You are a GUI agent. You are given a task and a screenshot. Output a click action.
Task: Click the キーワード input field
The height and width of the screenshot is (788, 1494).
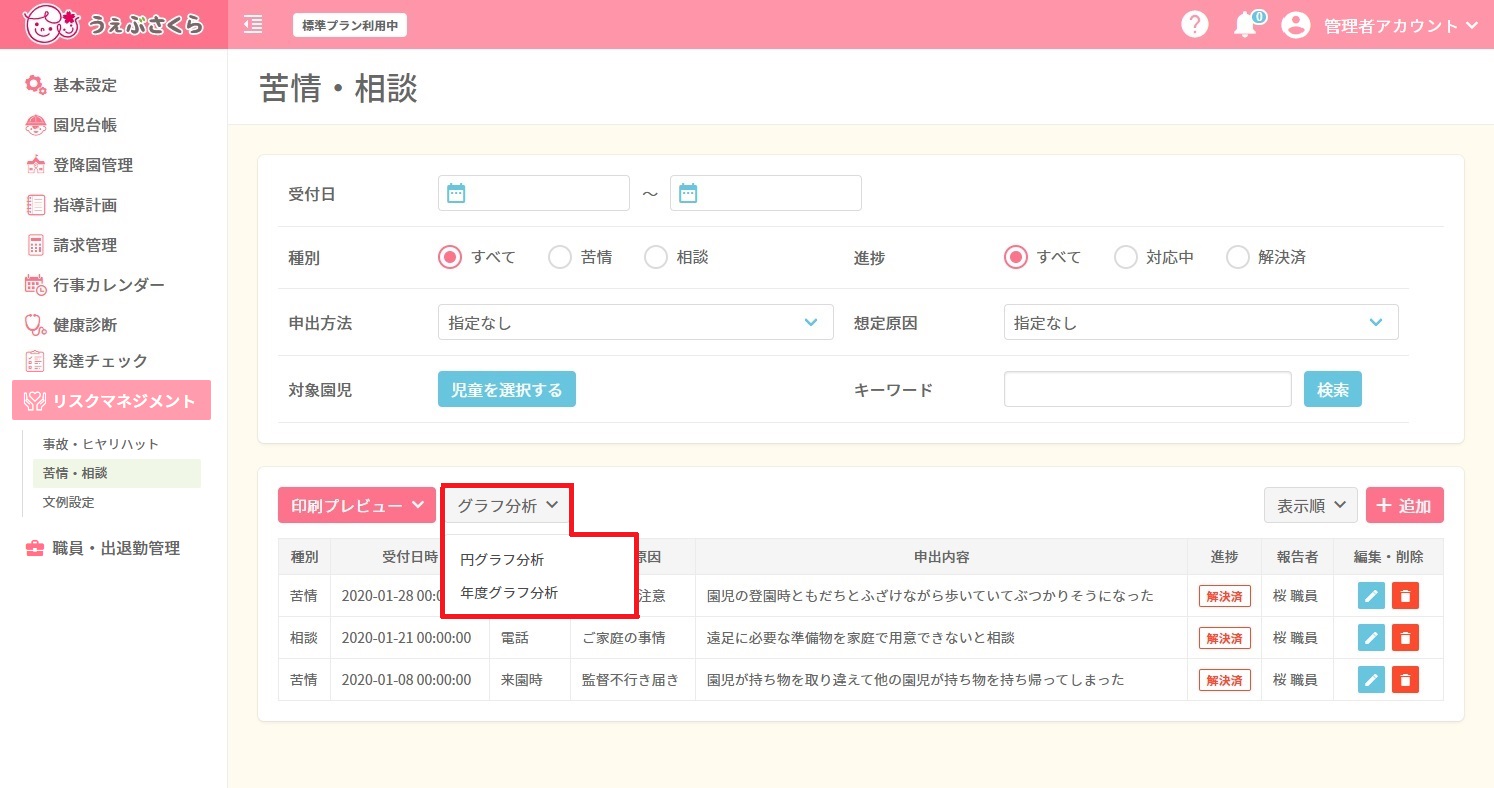coord(1148,390)
